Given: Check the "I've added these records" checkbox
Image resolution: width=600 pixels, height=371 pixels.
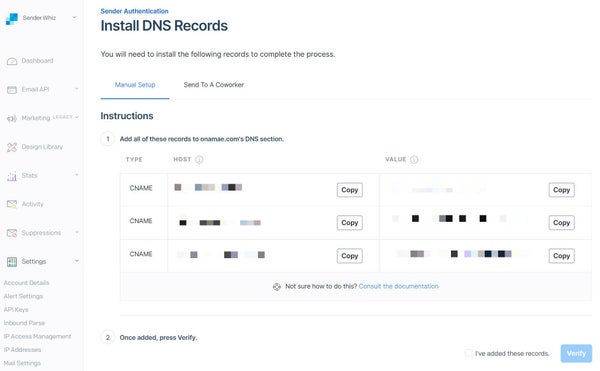Looking at the screenshot, I should (x=468, y=353).
